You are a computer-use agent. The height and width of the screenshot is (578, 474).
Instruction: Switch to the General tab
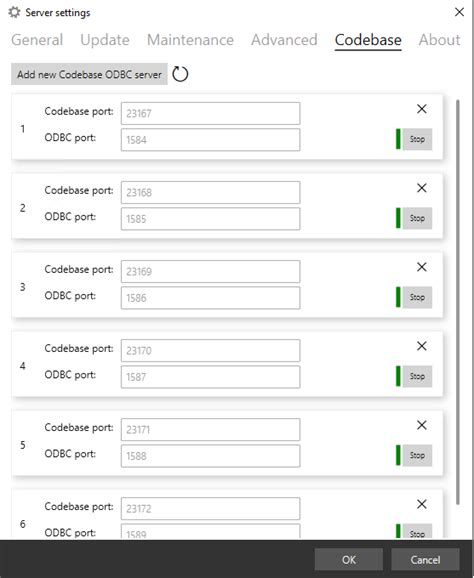tap(37, 40)
